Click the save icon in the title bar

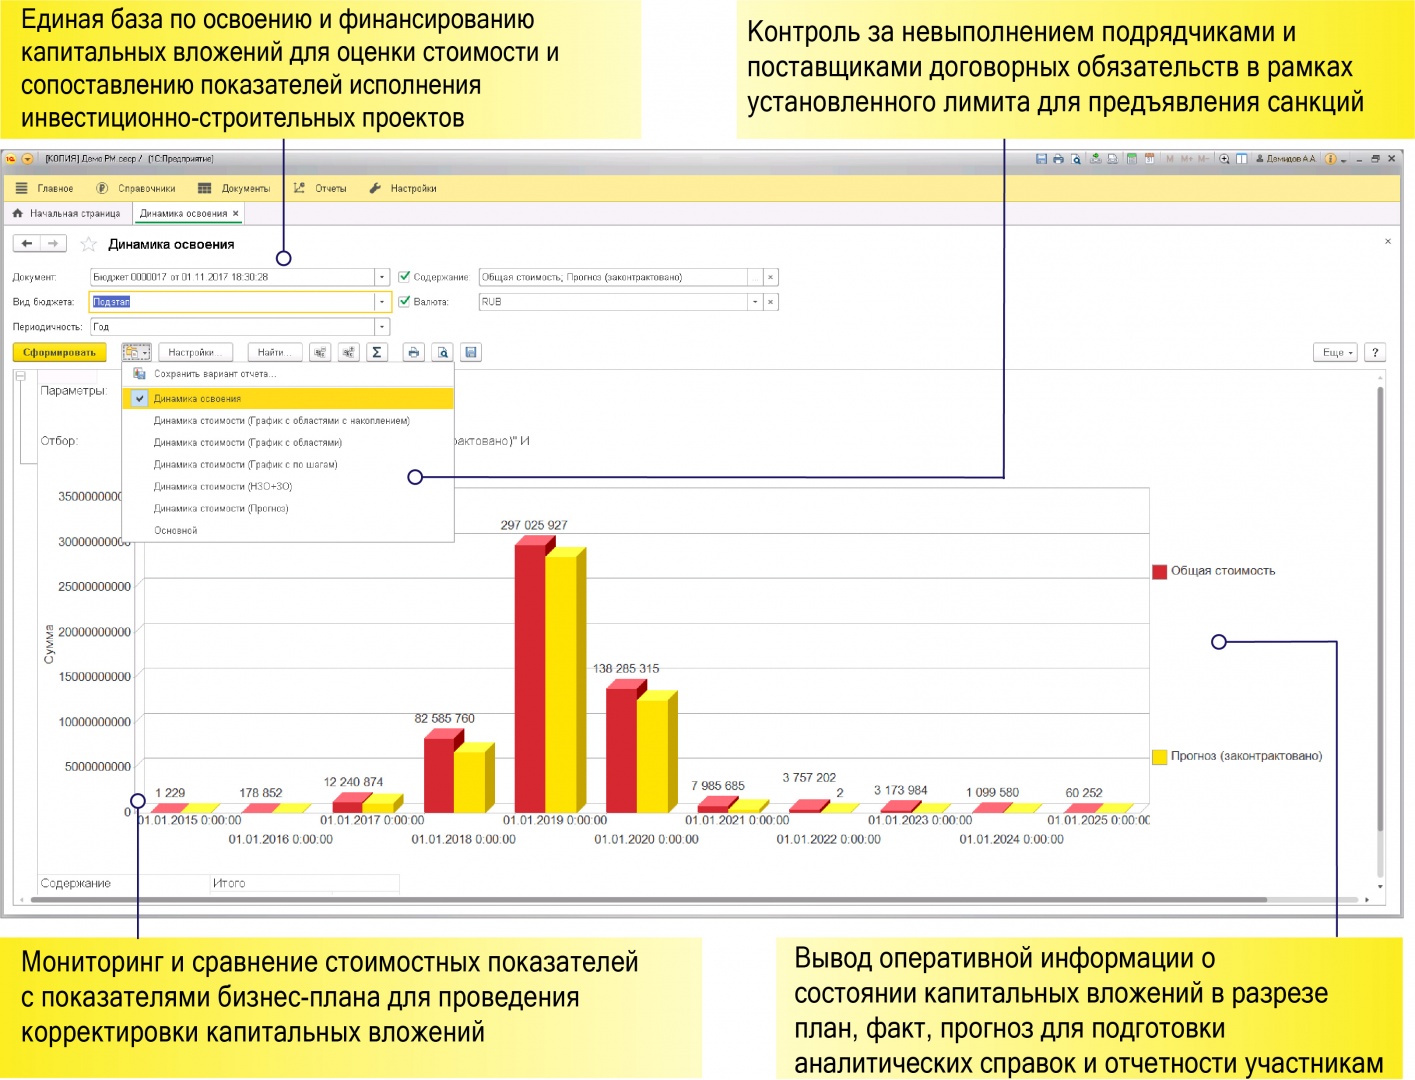[x=1041, y=159]
